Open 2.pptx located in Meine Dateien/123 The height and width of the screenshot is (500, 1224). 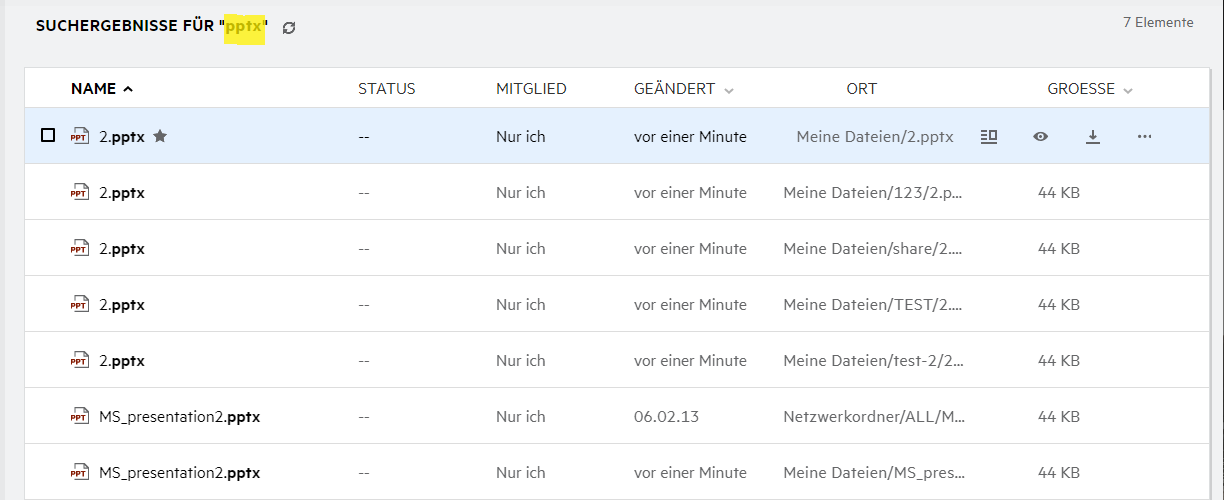[x=122, y=192]
